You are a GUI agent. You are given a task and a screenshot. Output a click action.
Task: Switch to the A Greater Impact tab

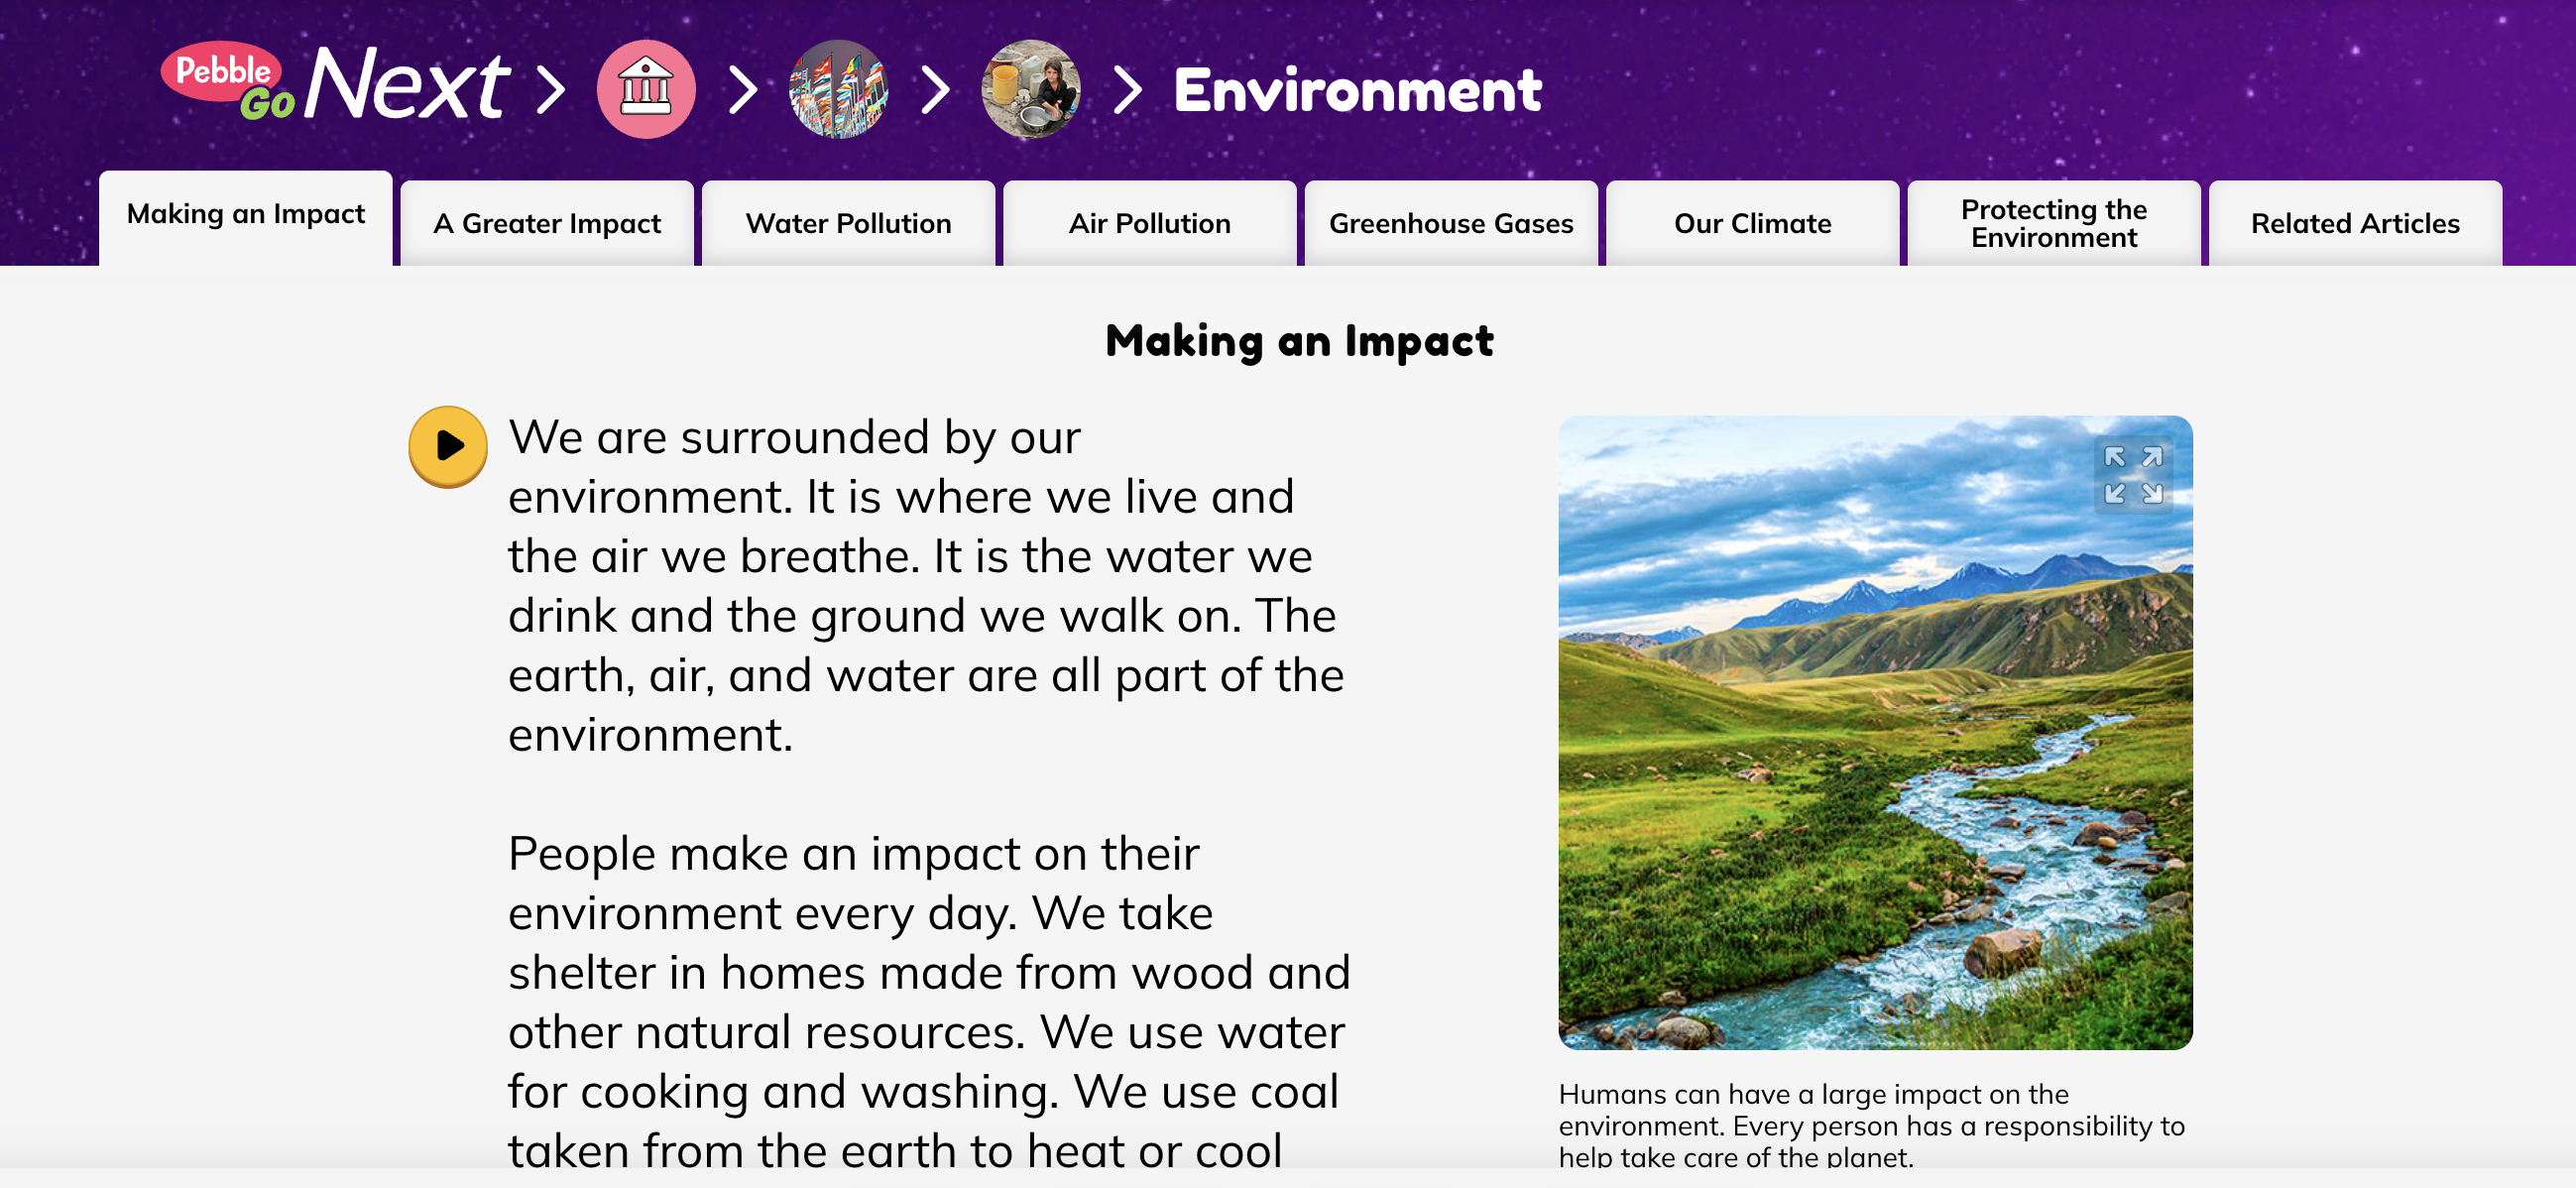[x=547, y=224]
